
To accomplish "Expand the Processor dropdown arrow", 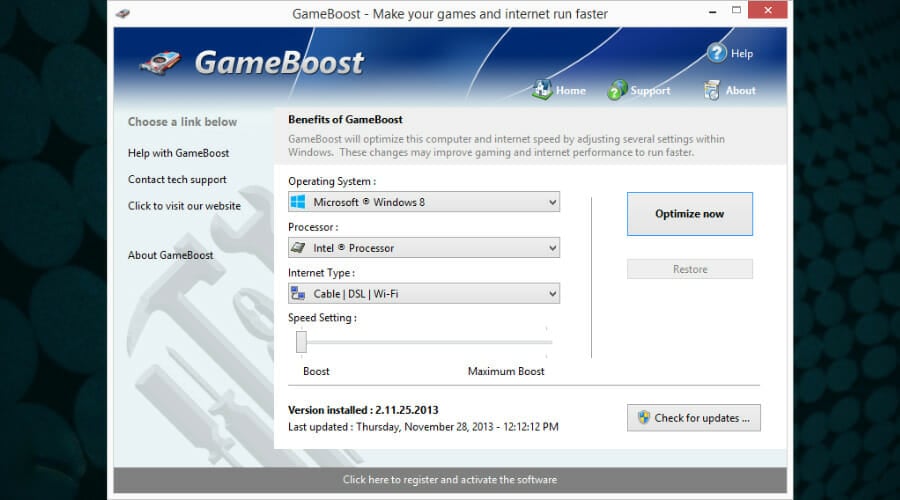I will 552,248.
